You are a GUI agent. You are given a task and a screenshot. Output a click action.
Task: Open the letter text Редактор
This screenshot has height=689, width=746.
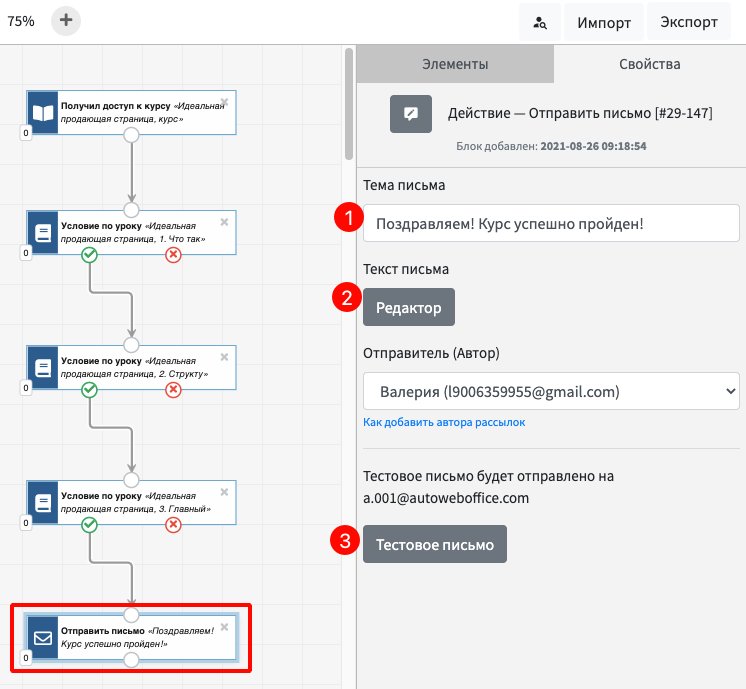[408, 308]
